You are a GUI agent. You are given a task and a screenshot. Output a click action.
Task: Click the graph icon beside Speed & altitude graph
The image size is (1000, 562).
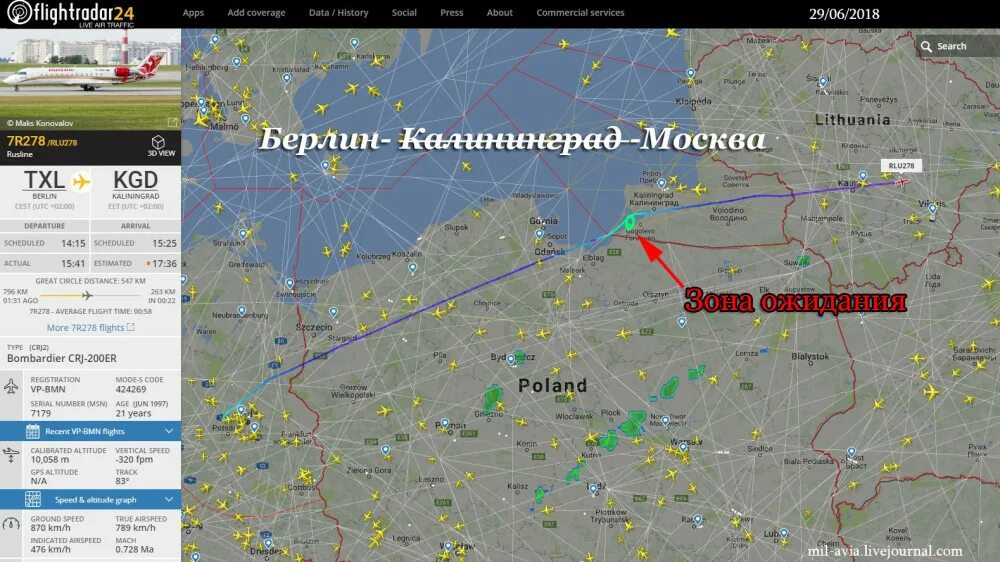tap(33, 499)
